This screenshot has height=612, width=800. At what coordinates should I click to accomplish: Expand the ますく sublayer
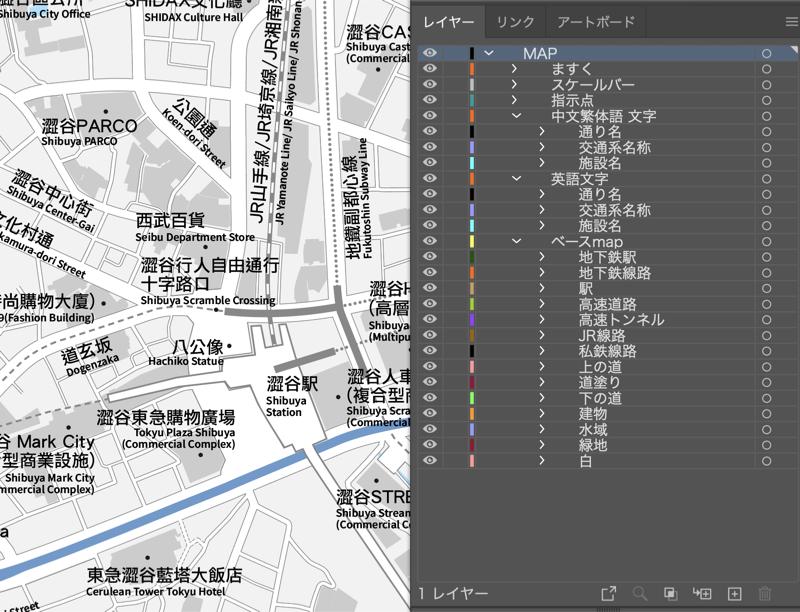click(514, 68)
